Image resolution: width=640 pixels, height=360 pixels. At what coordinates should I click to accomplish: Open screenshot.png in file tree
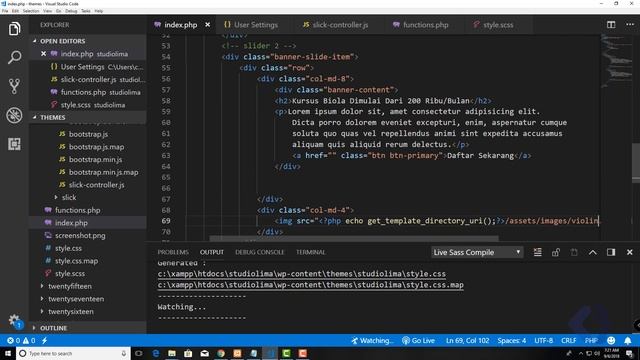click(x=80, y=236)
